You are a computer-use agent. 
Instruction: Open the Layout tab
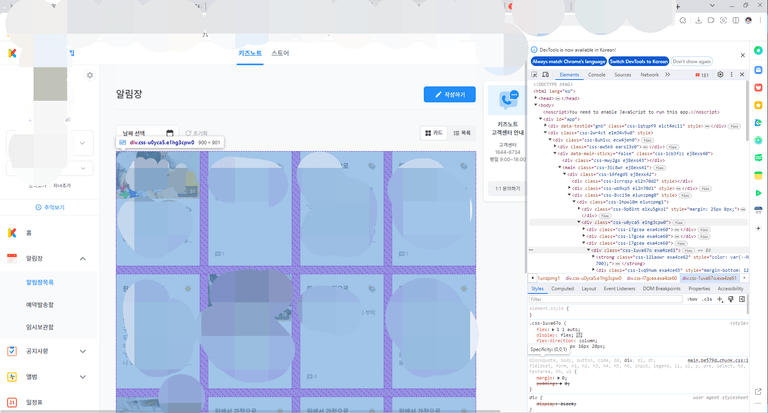click(x=589, y=289)
